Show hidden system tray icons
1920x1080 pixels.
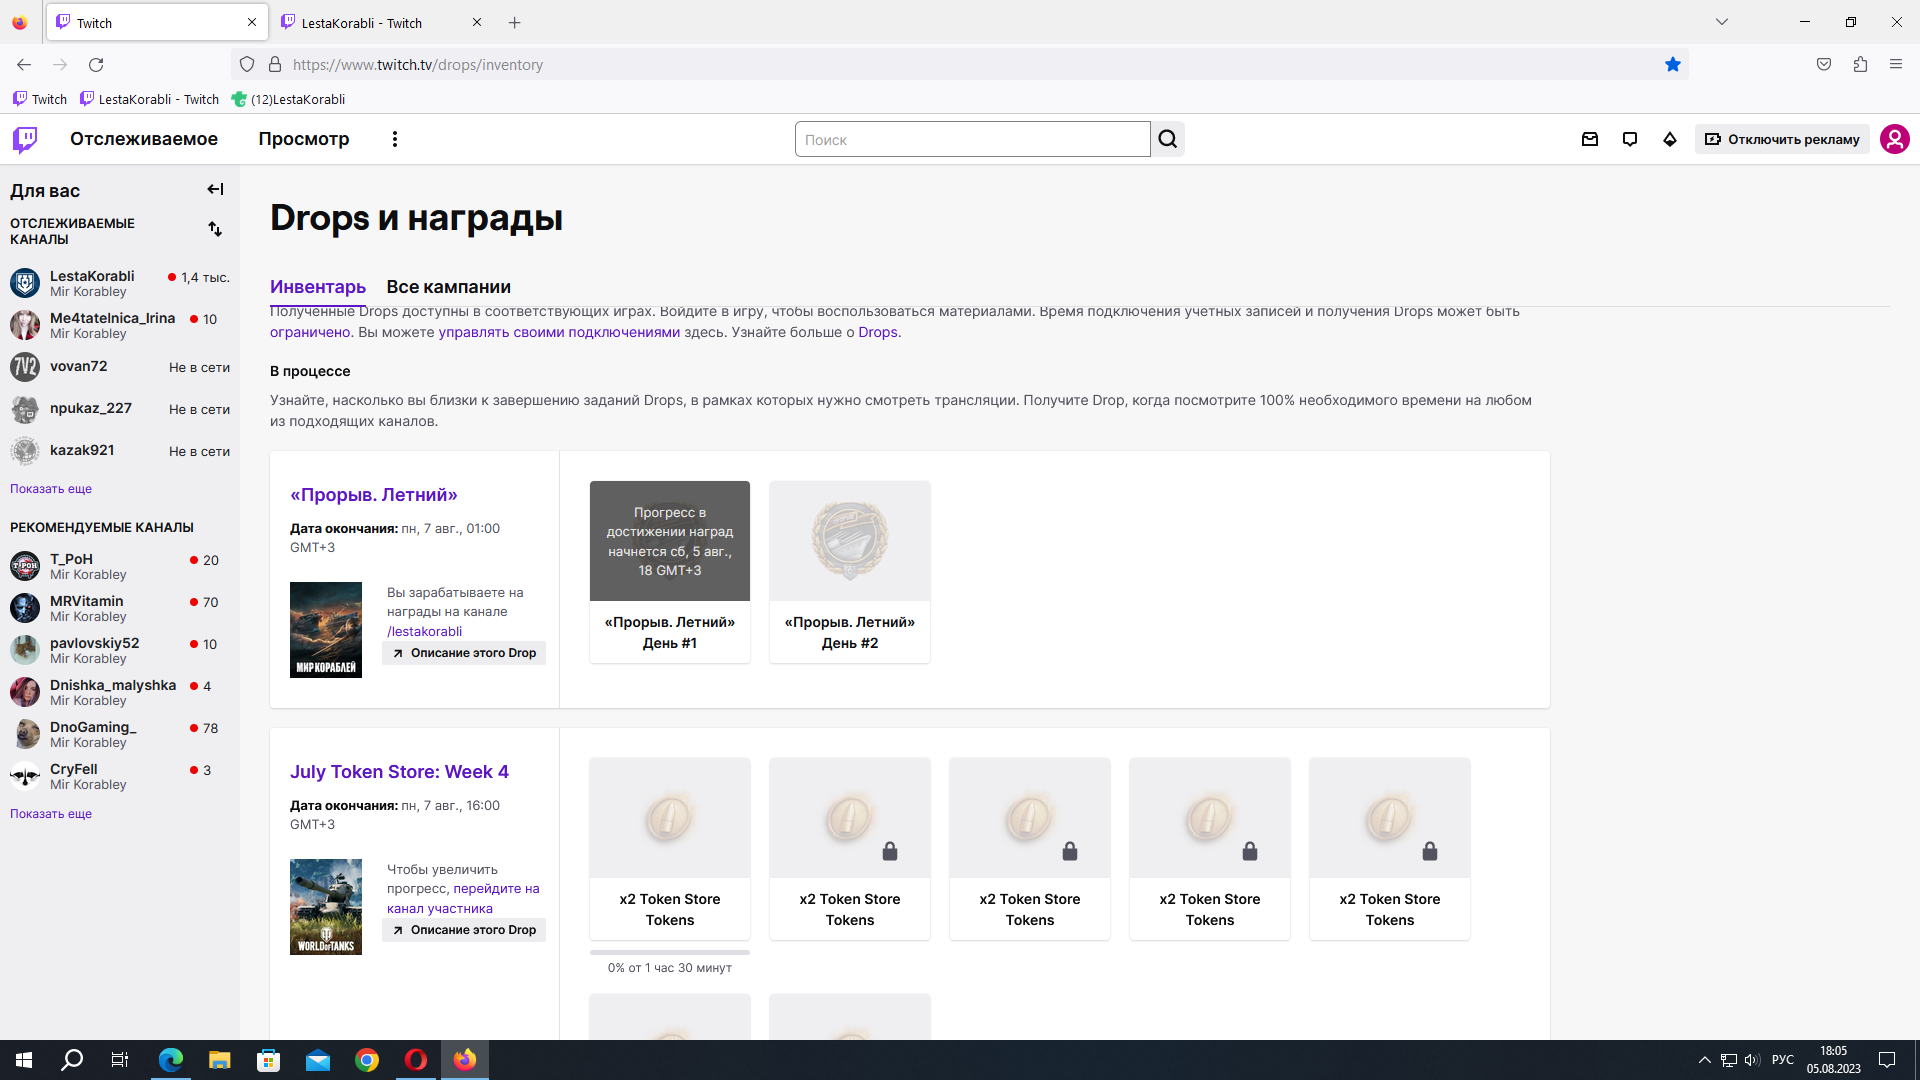pos(1704,1060)
